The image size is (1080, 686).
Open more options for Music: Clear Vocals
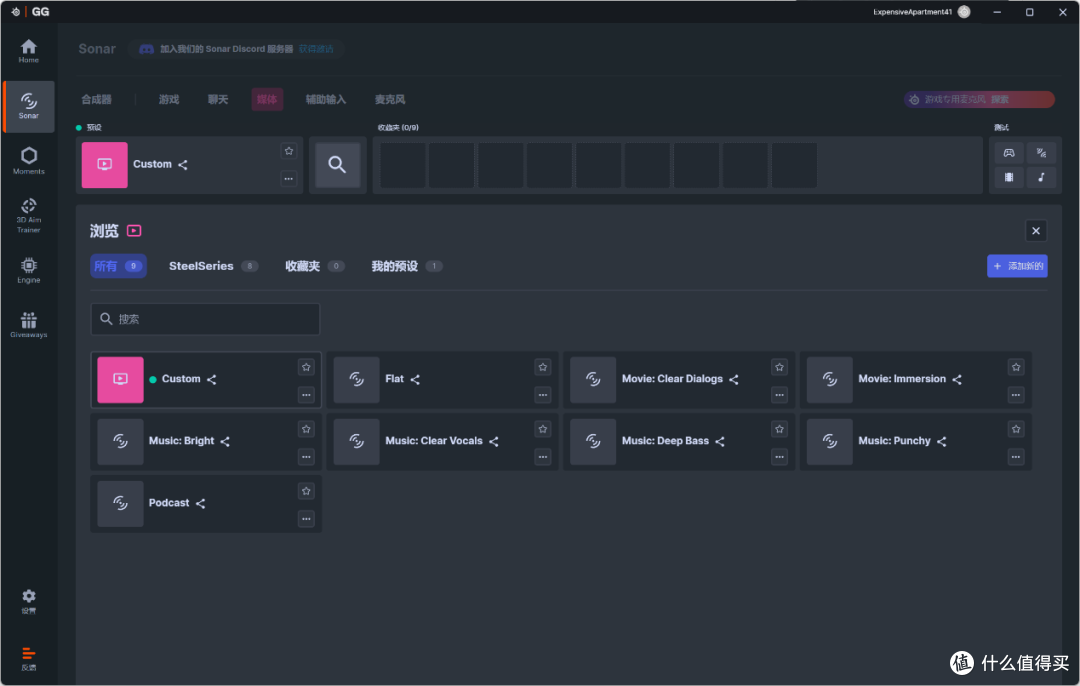(543, 457)
